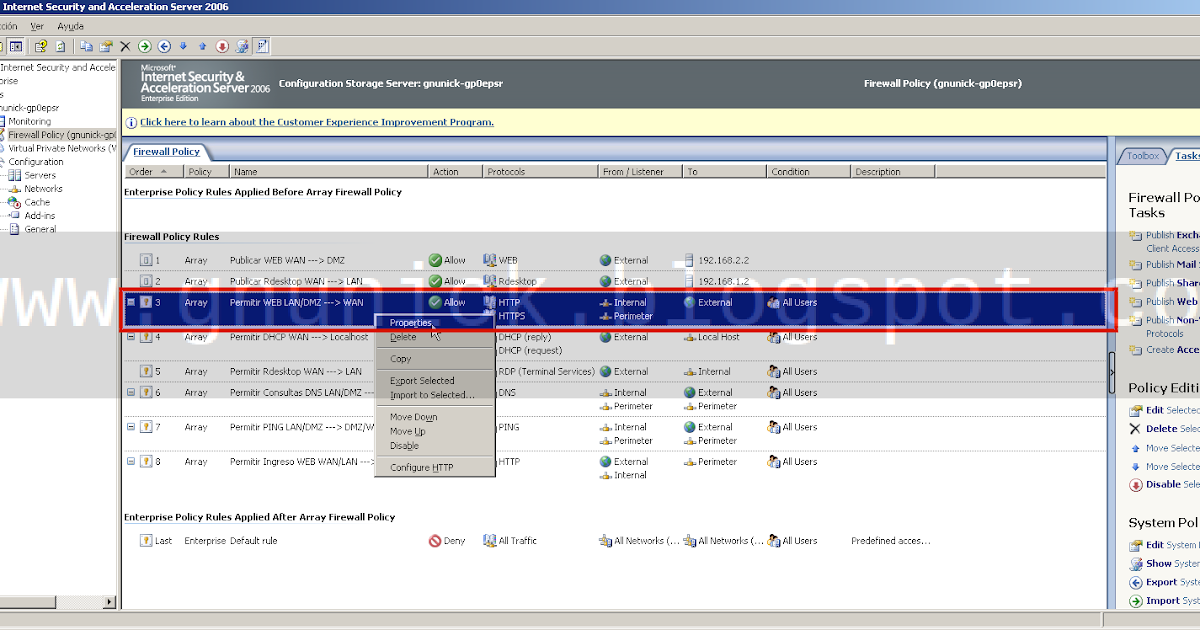1200x630 pixels.
Task: Click the rule properties toolbar icon
Action: pyautogui.click(x=105, y=46)
